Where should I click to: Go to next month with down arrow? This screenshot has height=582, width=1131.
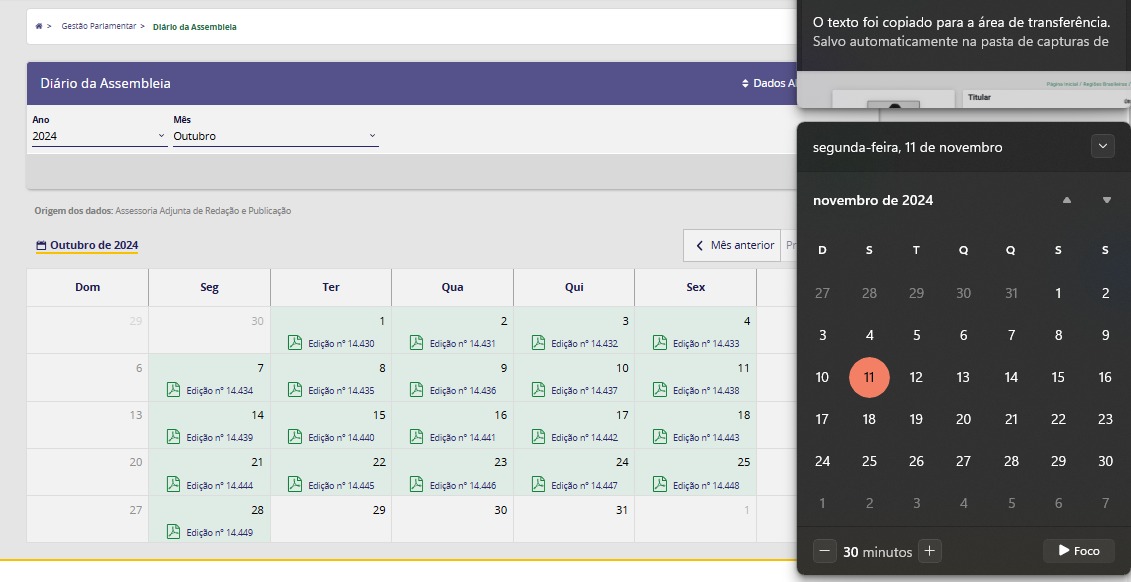coord(1106,200)
